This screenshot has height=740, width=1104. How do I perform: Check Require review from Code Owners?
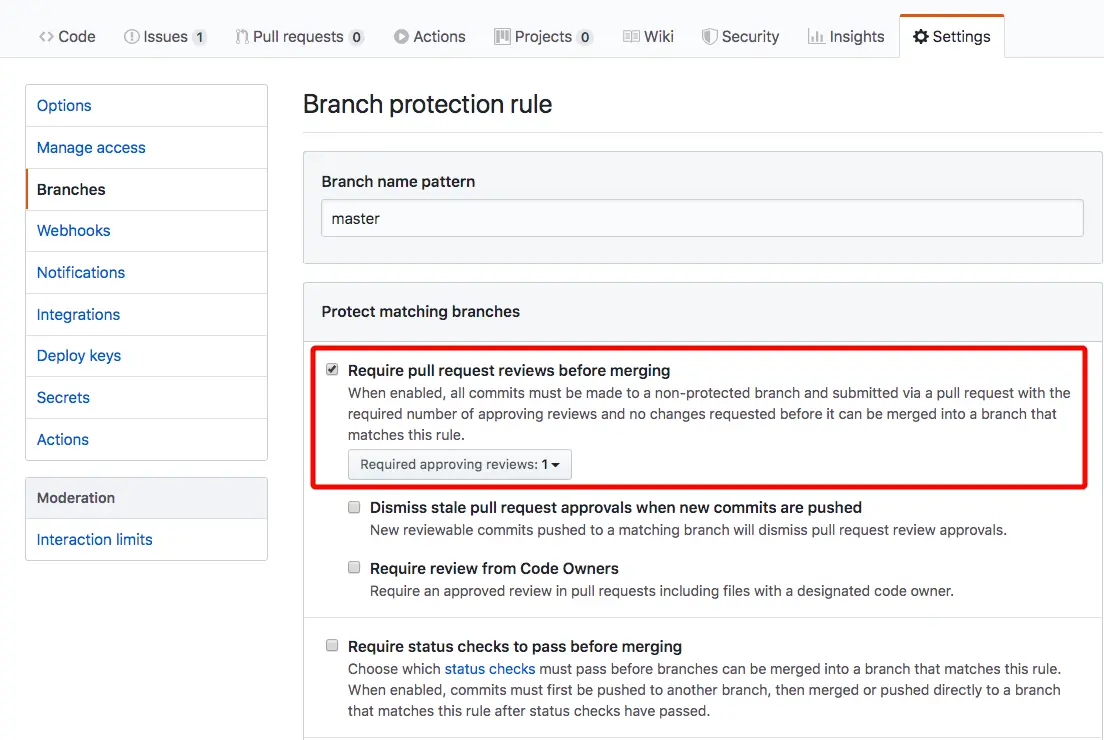tap(354, 568)
